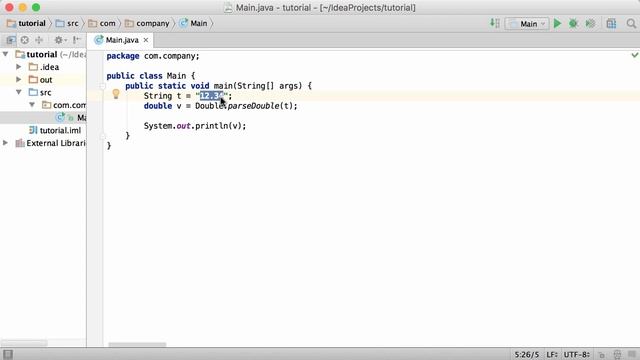
Task: Click the com breadcrumb
Action: [102, 24]
